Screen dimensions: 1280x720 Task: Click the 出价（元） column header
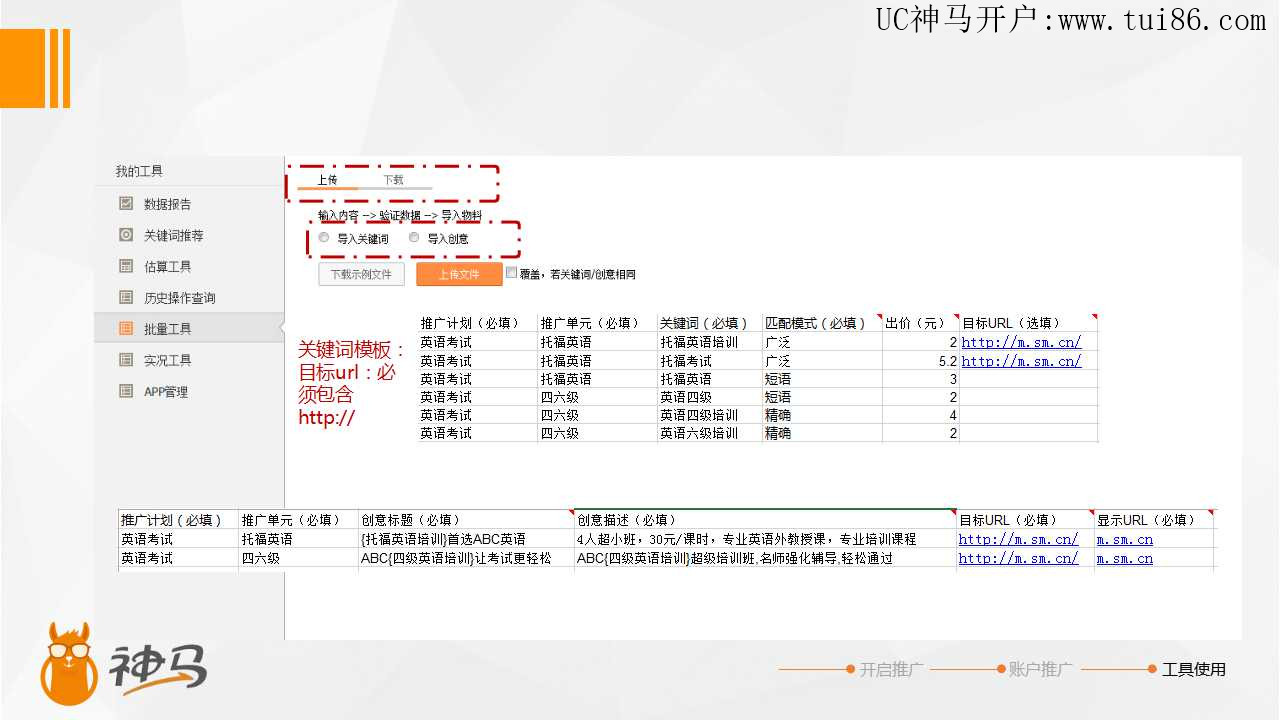916,323
